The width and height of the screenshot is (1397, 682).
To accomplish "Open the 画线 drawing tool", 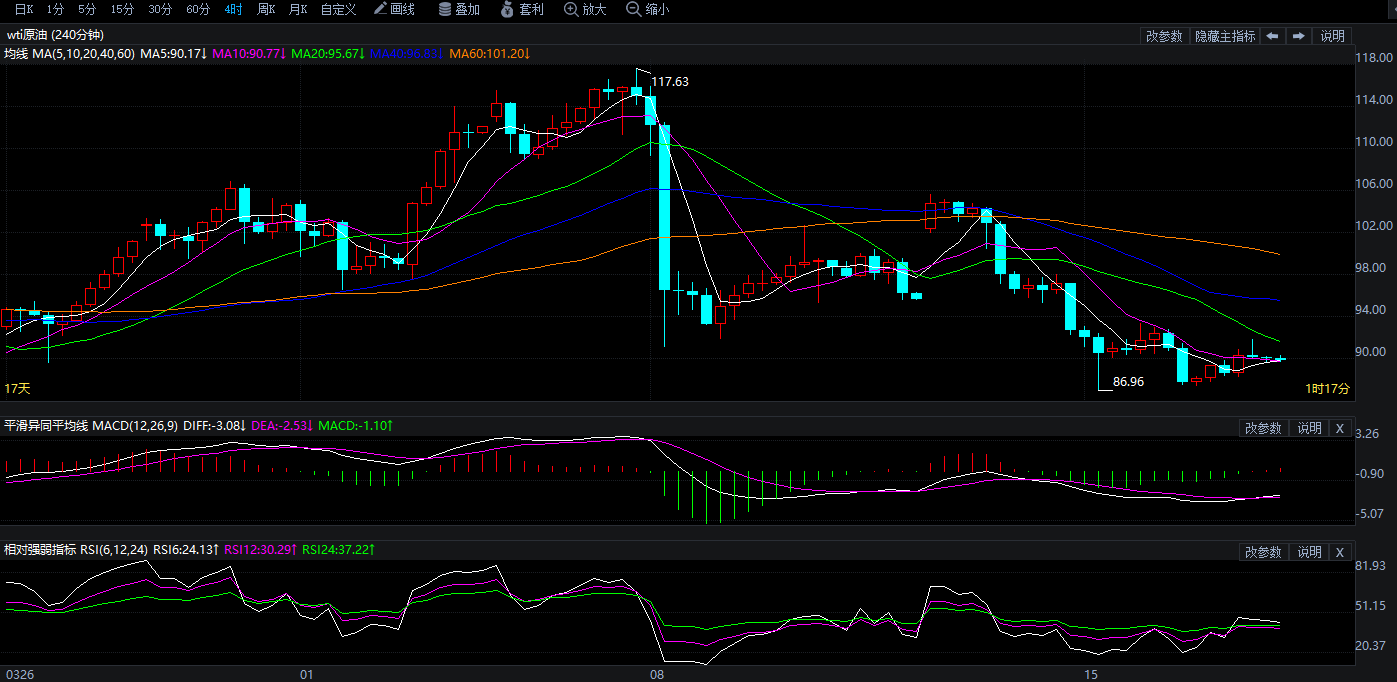I will tap(394, 9).
